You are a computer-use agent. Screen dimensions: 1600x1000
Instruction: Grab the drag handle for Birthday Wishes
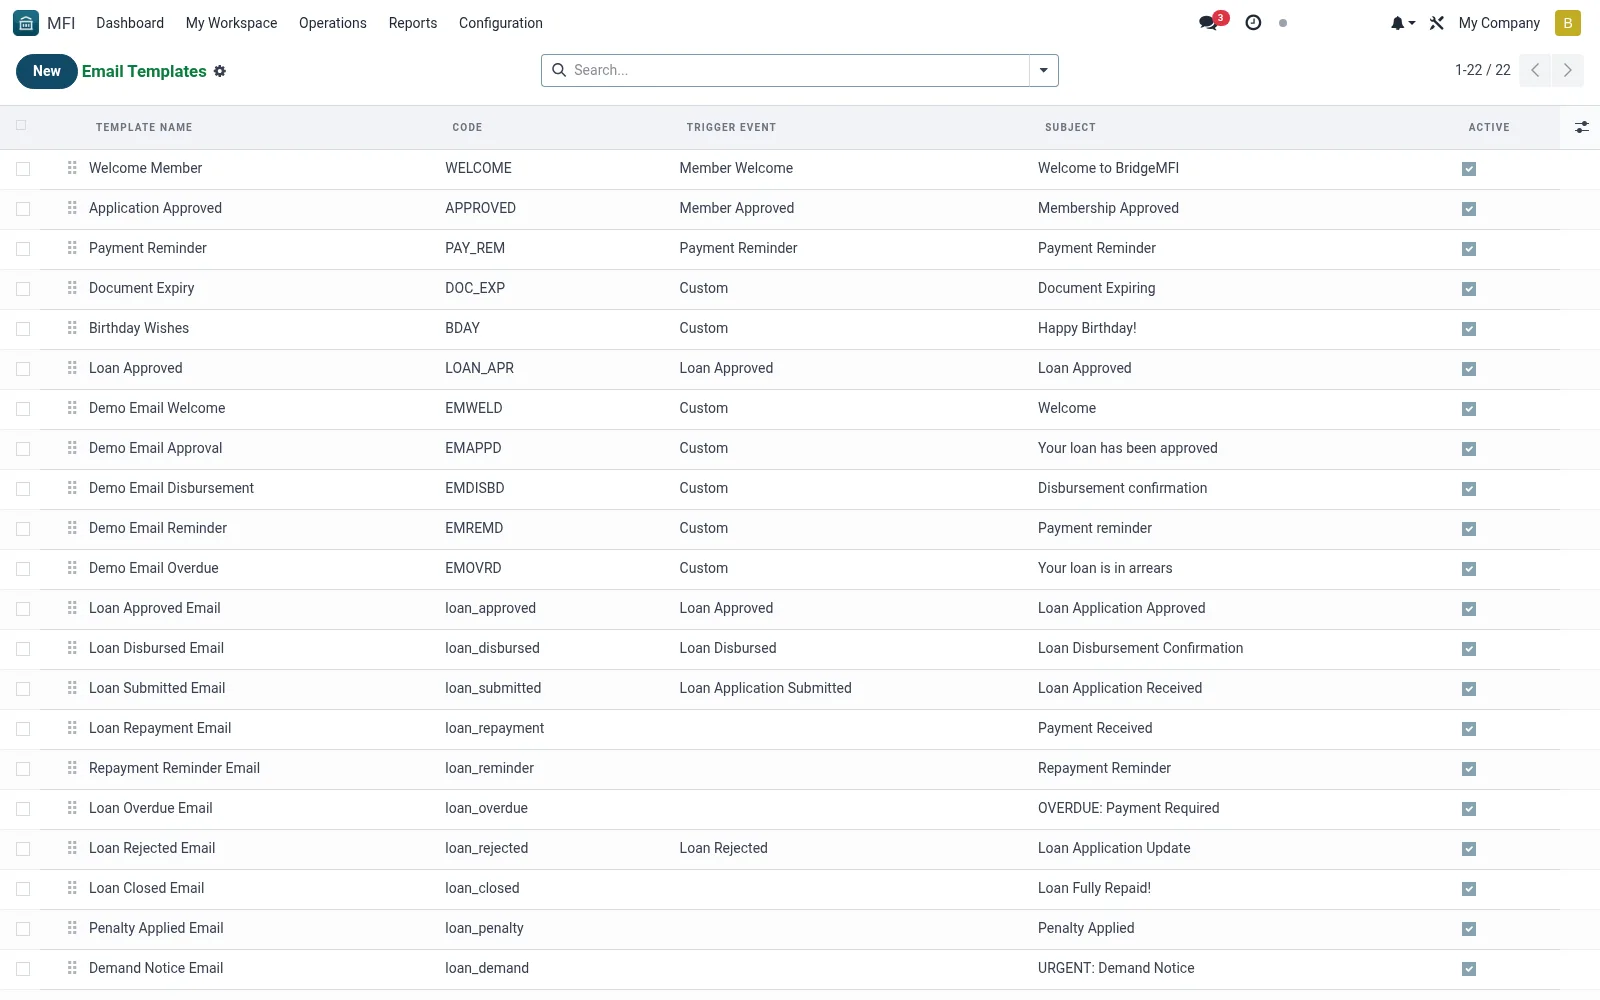(72, 328)
